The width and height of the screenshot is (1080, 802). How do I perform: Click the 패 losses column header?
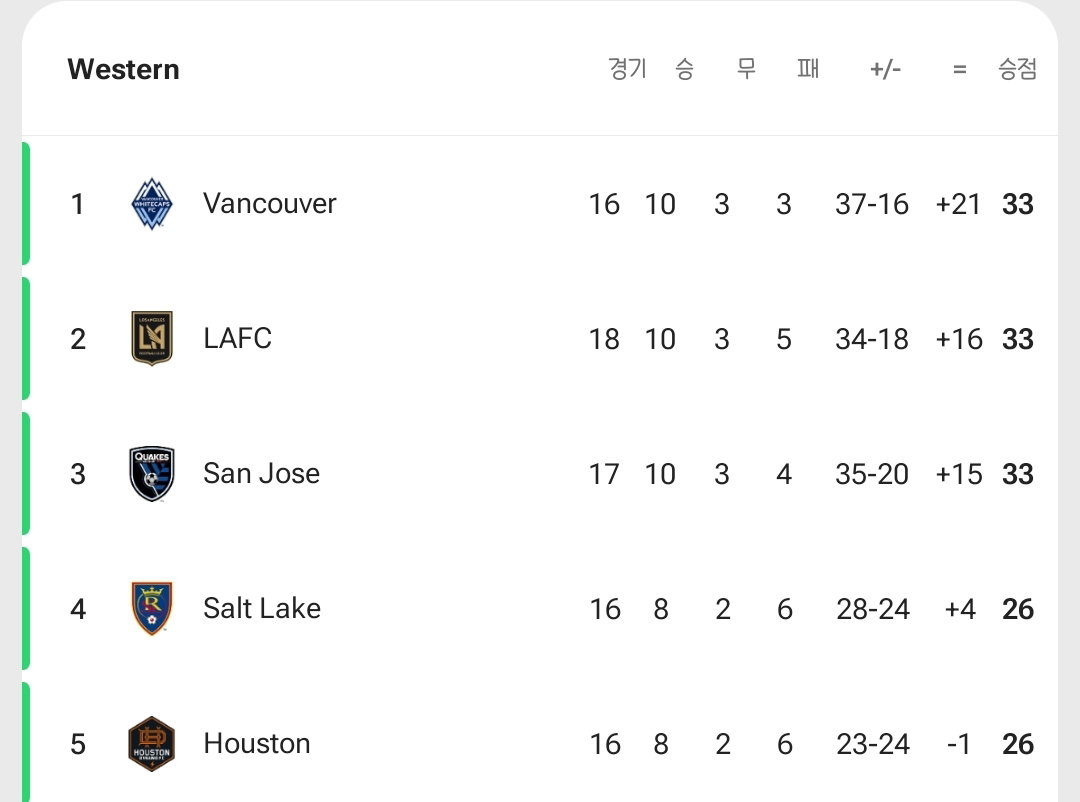[x=808, y=69]
